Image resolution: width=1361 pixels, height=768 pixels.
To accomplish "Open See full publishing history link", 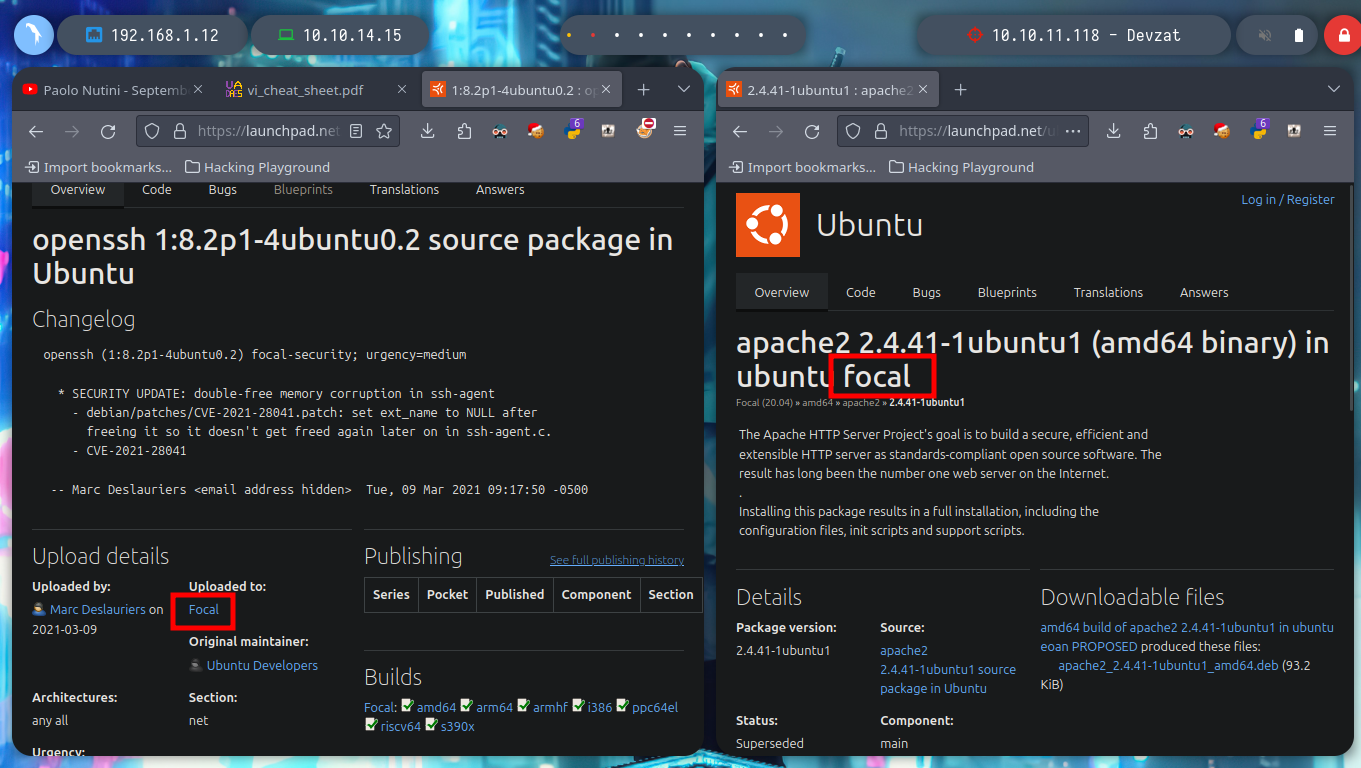I will pyautogui.click(x=617, y=560).
